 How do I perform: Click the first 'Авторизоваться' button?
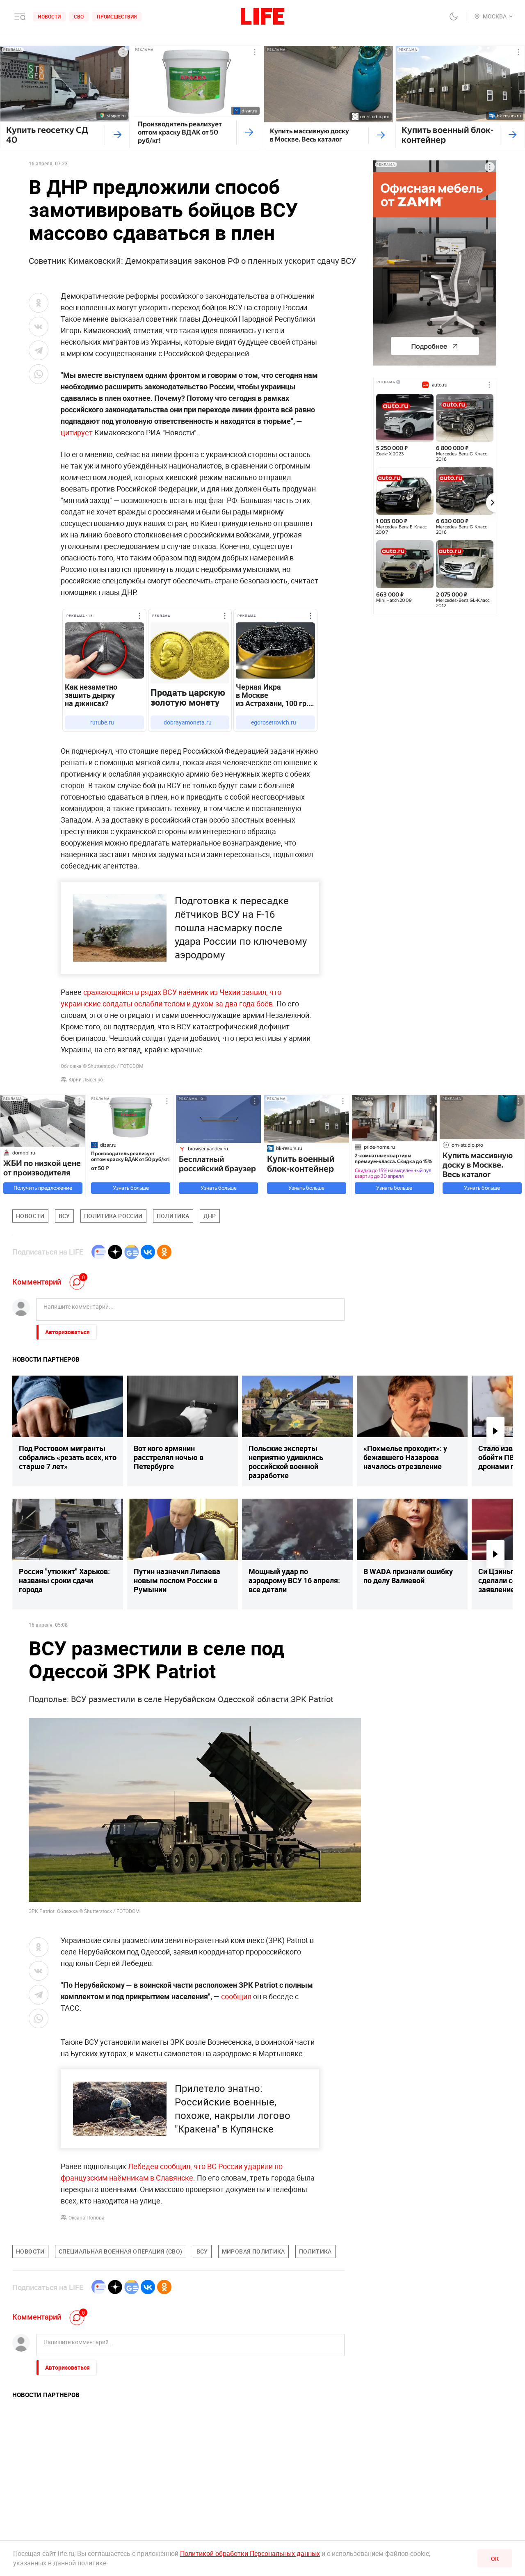pos(66,1332)
